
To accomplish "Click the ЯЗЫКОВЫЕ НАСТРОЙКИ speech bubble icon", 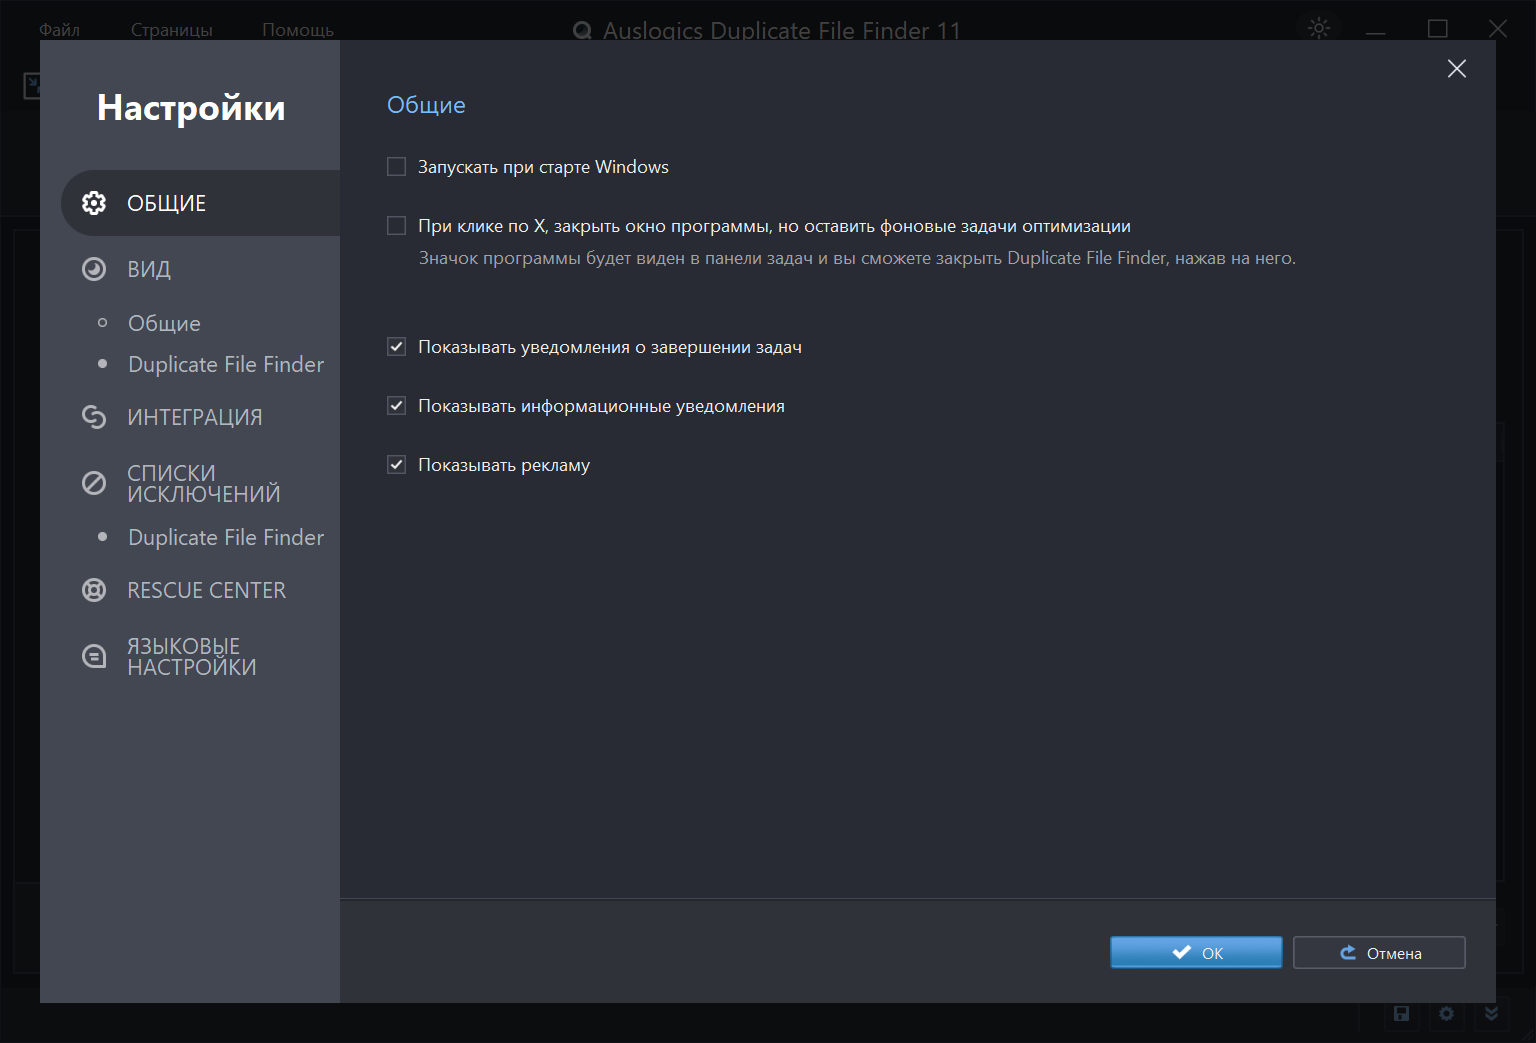I will [94, 656].
